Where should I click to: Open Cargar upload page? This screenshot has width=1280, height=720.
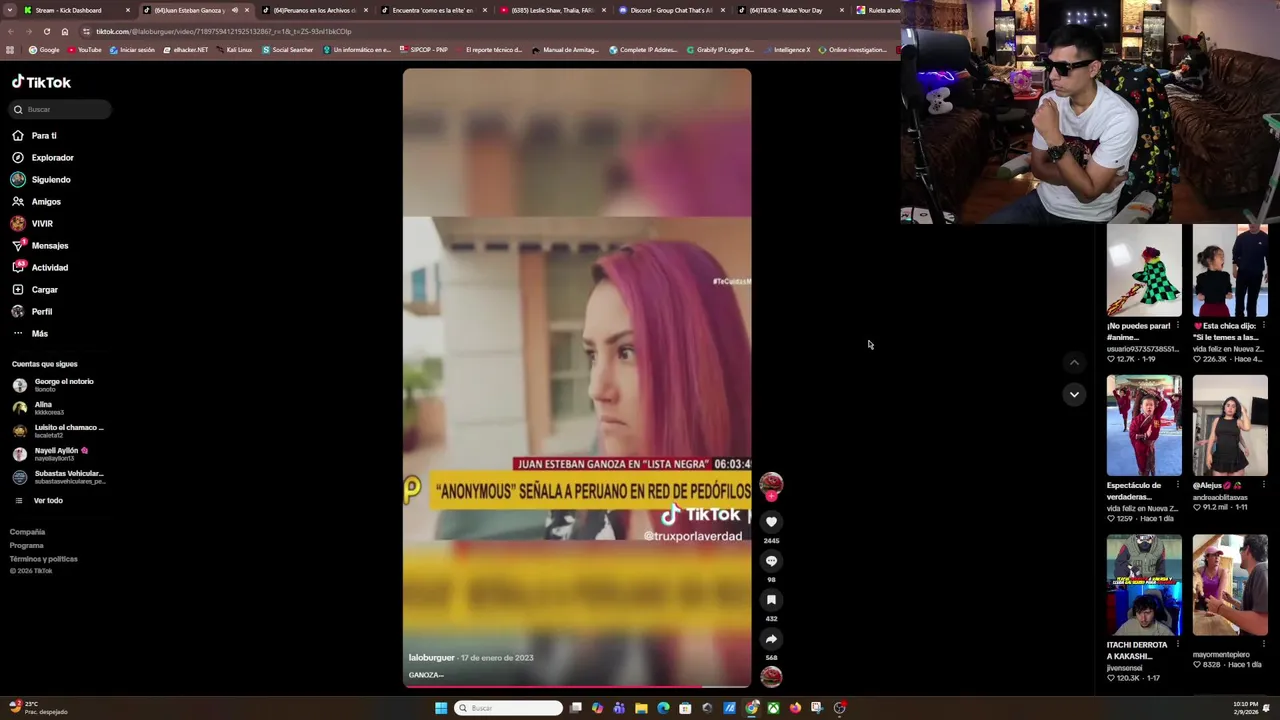click(x=35, y=290)
